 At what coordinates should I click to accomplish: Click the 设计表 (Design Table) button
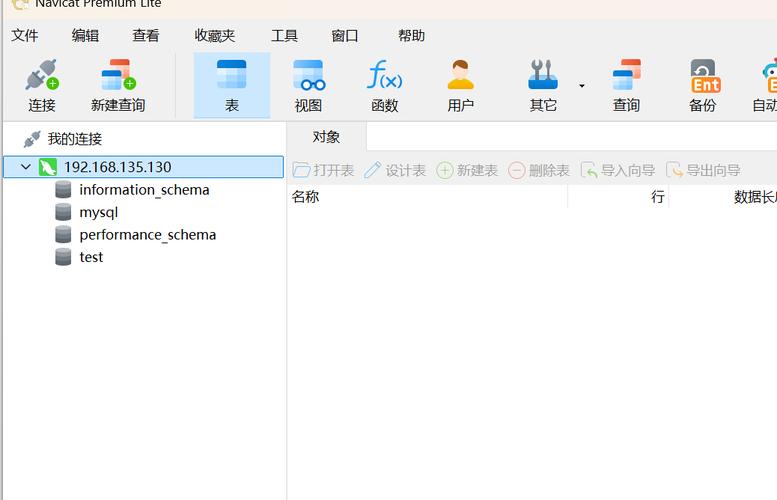pyautogui.click(x=395, y=170)
